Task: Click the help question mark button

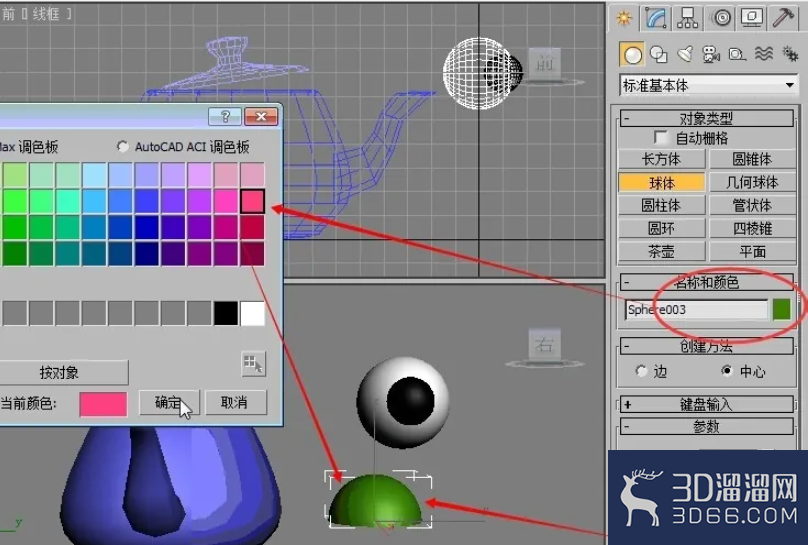Action: pos(225,117)
